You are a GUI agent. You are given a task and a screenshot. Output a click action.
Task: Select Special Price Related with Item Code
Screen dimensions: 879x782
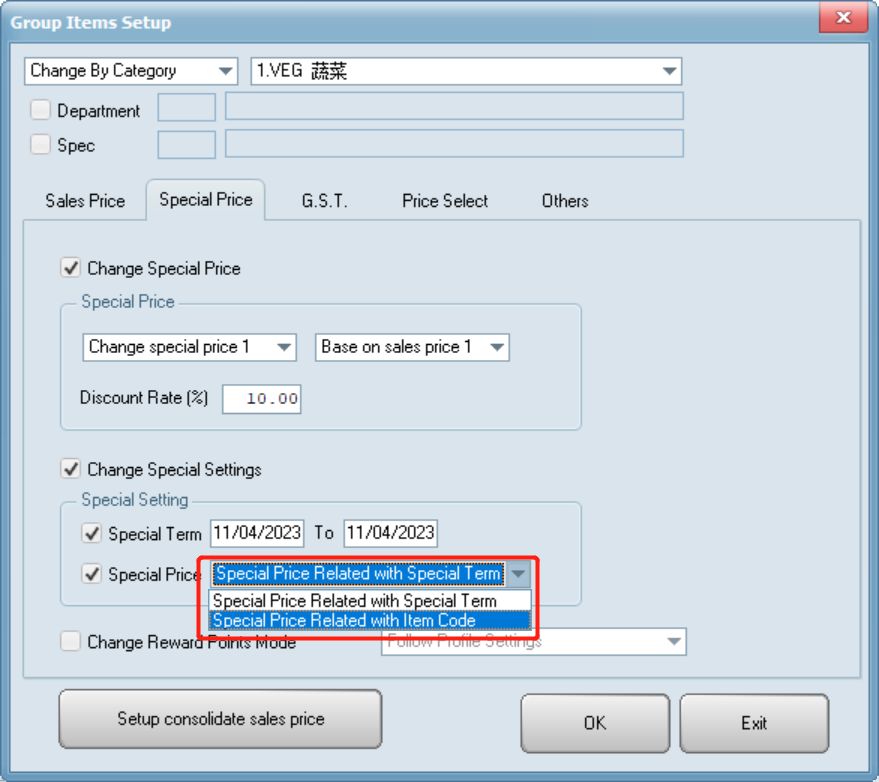pyautogui.click(x=345, y=621)
